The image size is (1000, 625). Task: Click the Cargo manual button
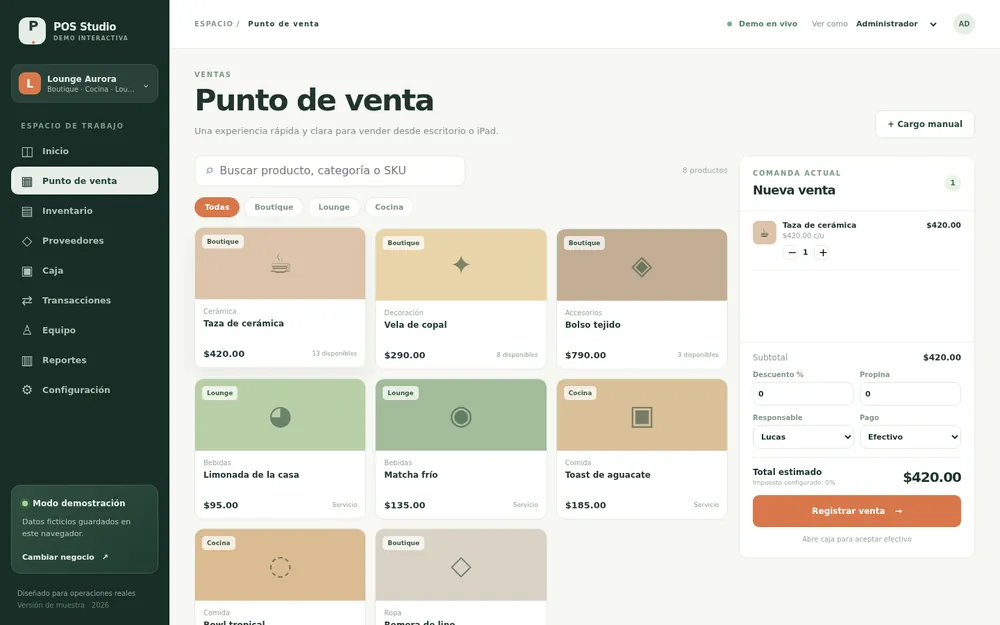pos(924,124)
